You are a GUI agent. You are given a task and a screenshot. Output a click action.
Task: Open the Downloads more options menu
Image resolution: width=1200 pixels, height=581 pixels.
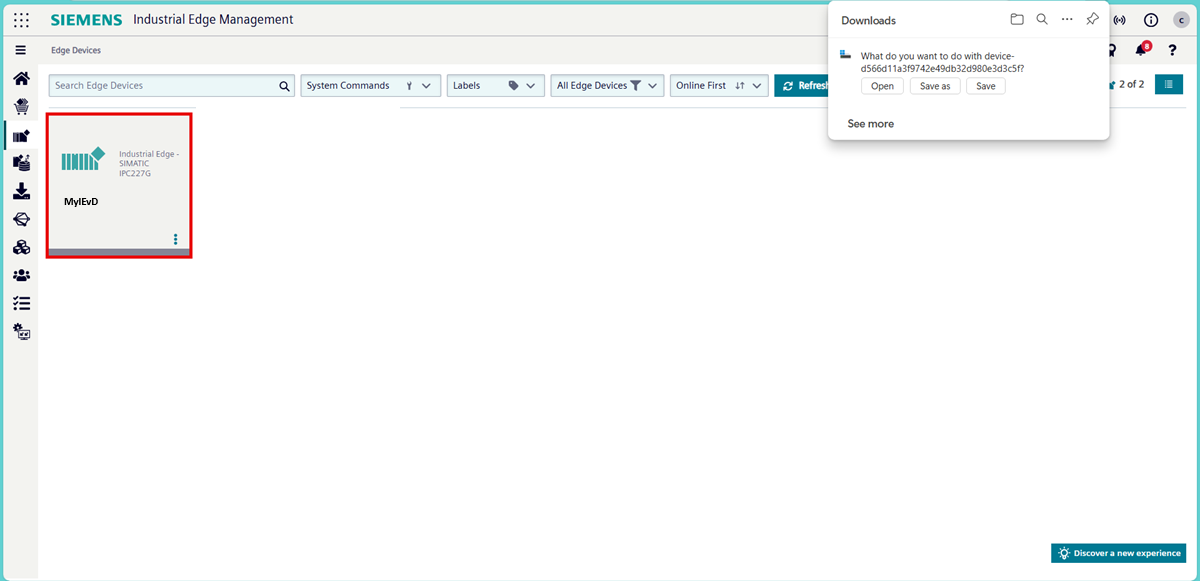click(1066, 19)
